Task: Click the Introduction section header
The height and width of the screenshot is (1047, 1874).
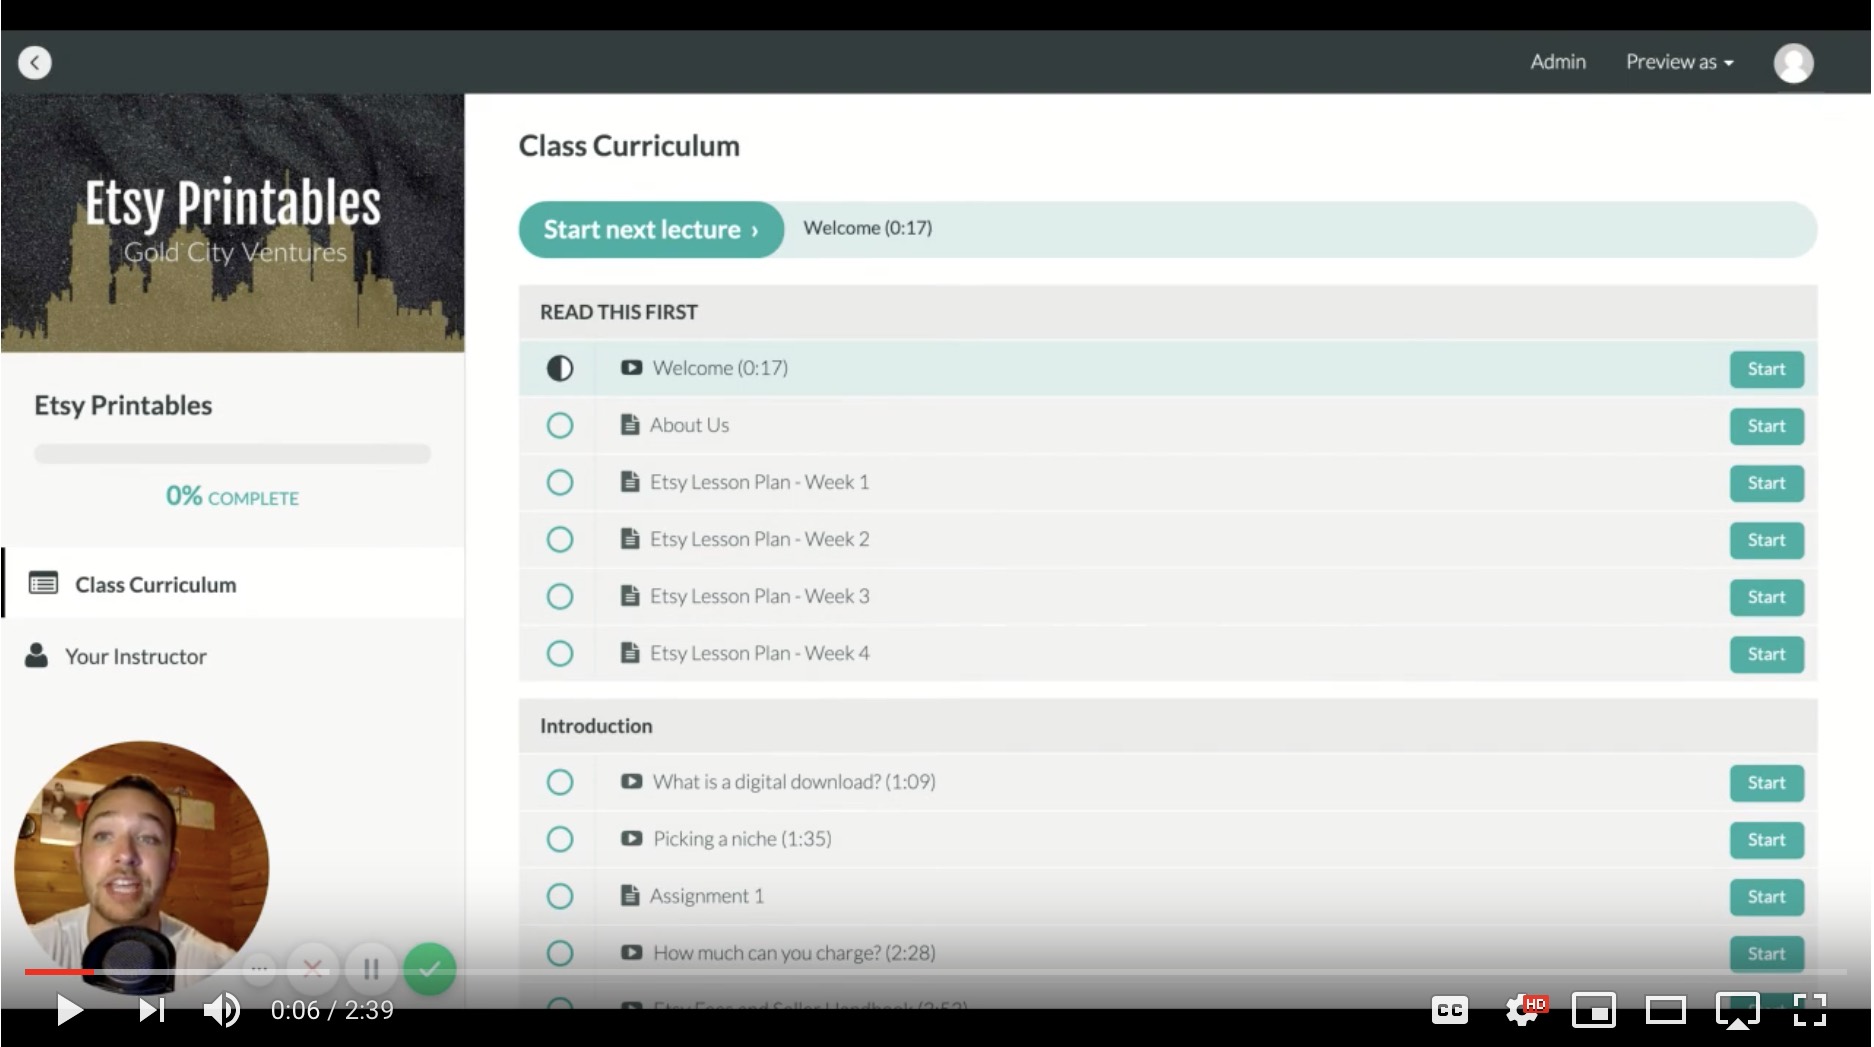Action: click(1167, 726)
